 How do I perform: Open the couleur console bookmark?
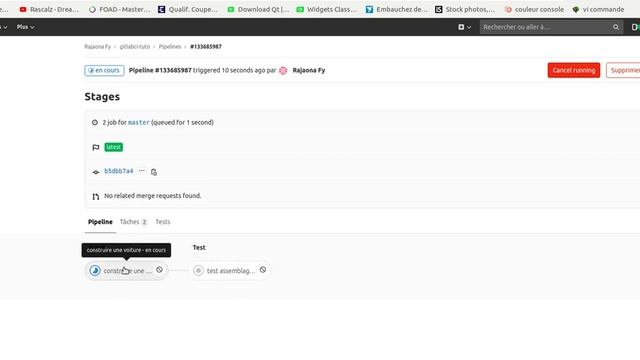pyautogui.click(x=534, y=9)
